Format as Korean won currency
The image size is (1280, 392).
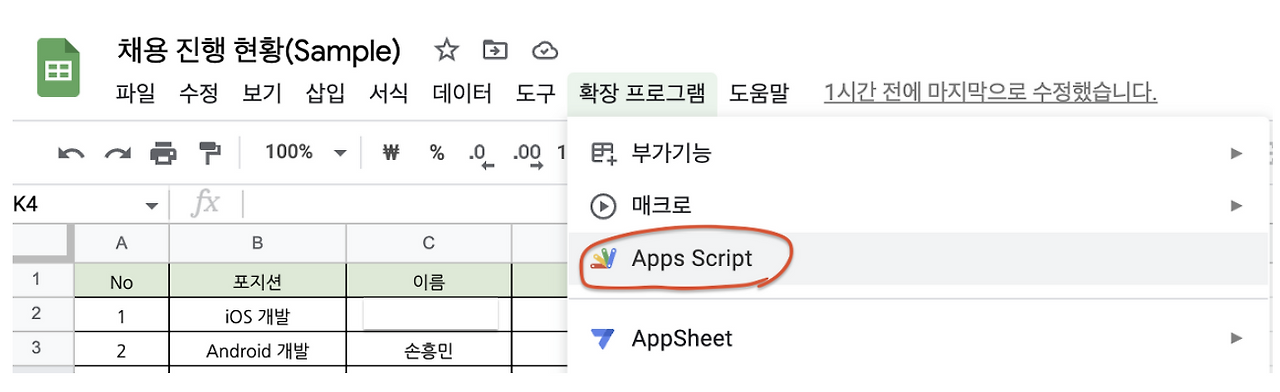tap(391, 152)
